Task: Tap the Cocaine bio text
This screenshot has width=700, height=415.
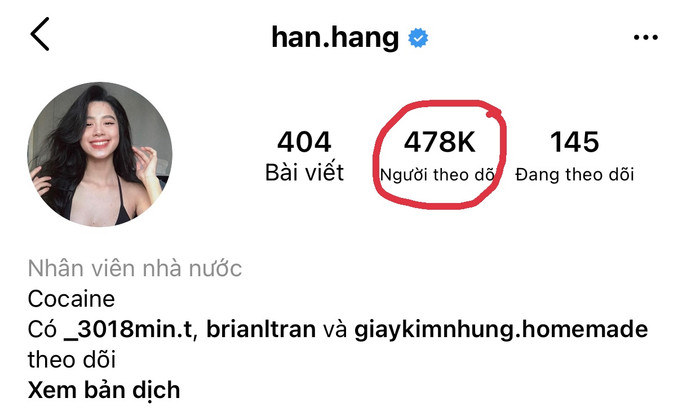Action: pos(71,299)
